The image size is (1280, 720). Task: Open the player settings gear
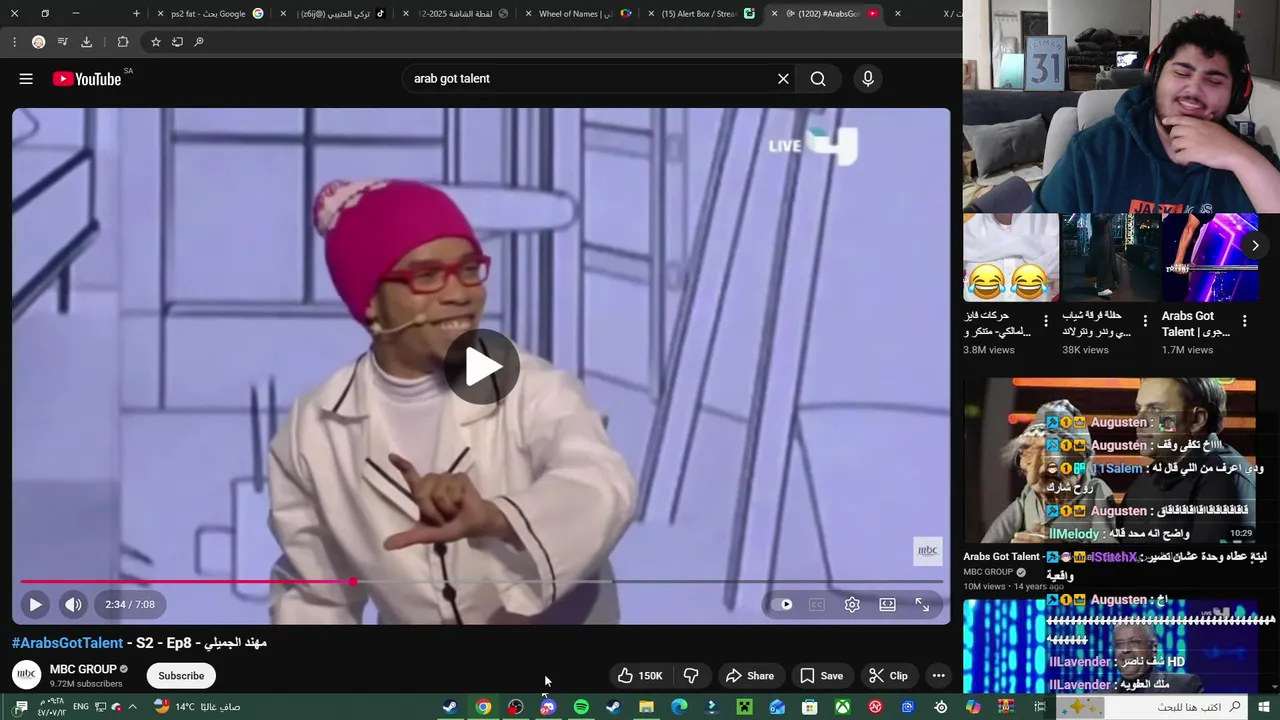click(852, 604)
